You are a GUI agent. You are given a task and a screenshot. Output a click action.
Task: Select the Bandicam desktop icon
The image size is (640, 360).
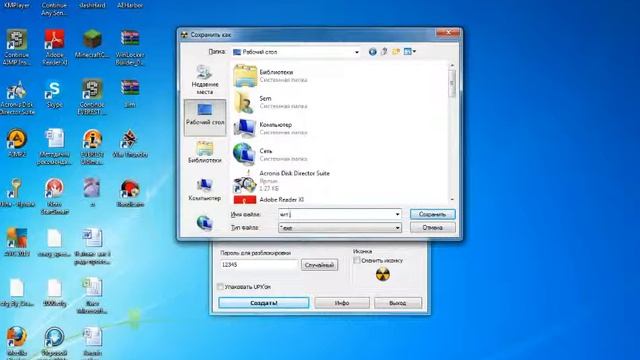coord(130,193)
